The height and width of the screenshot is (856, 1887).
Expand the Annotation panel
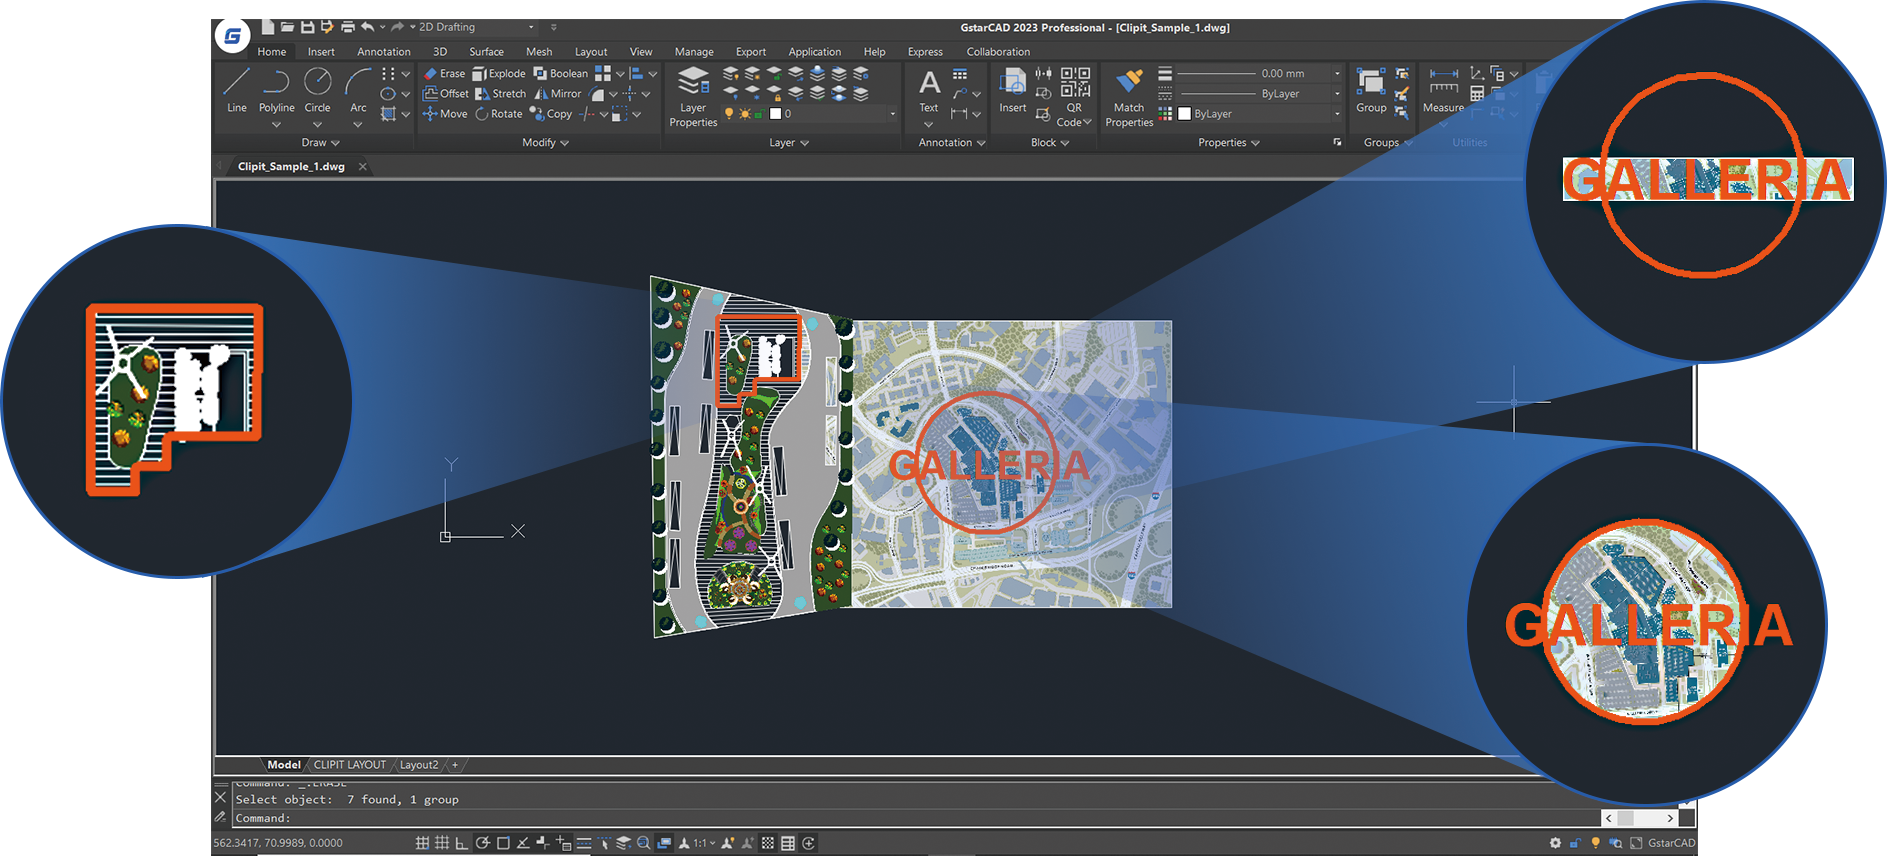click(952, 143)
